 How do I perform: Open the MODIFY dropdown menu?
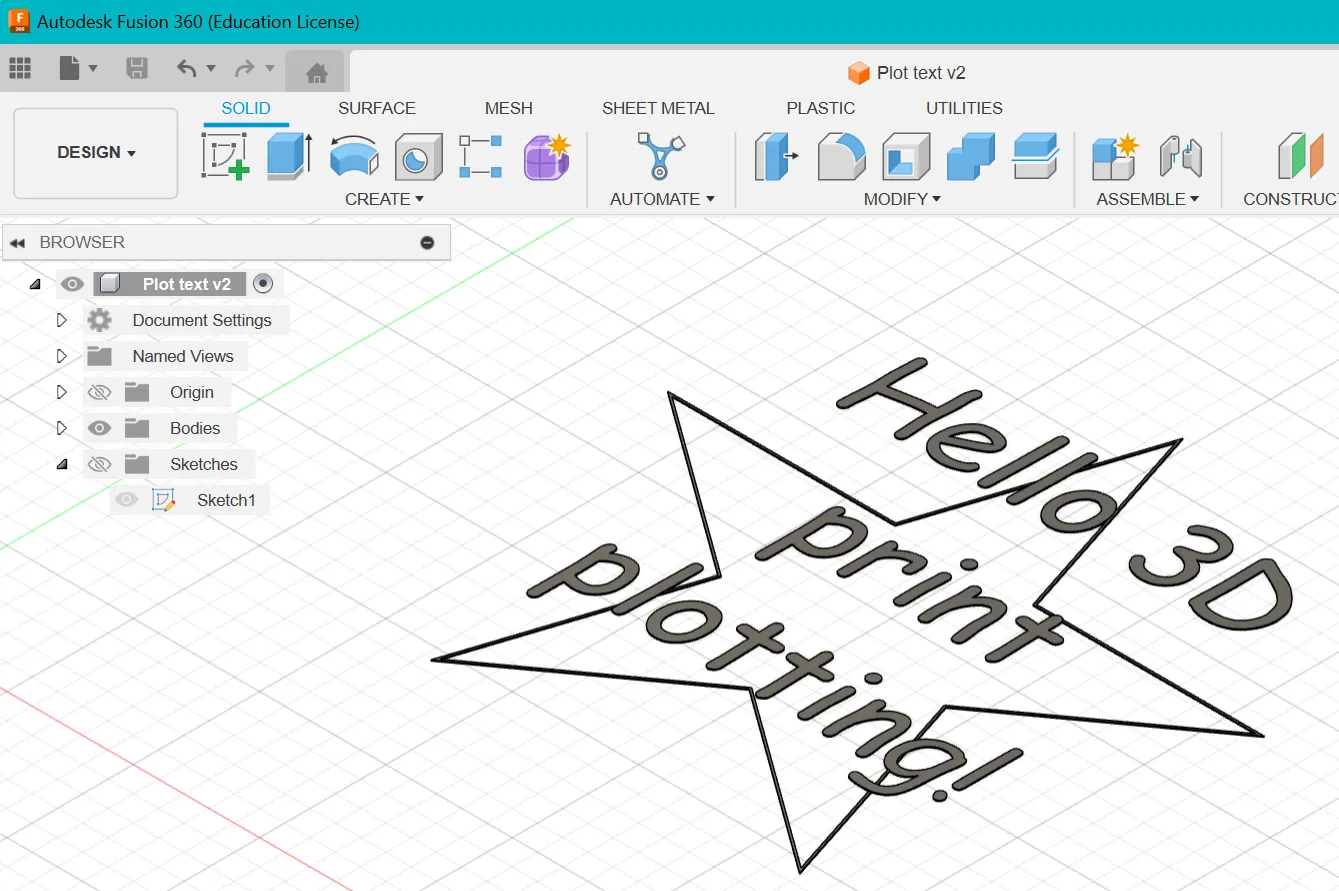(903, 199)
